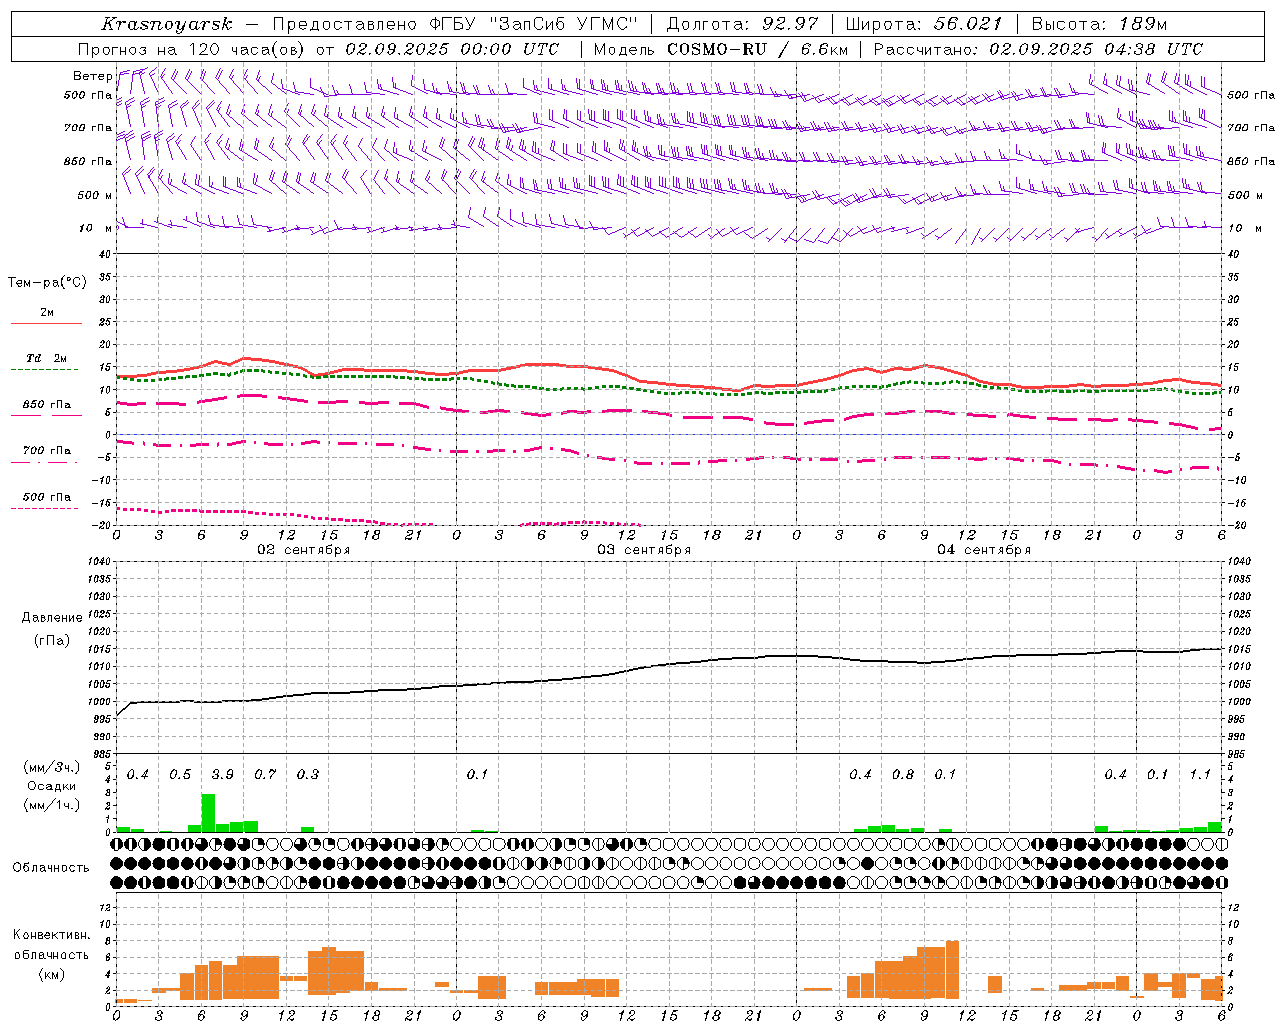1280x1024 pixels.
Task: Click the 3.9 precipitation total value
Action: [223, 775]
